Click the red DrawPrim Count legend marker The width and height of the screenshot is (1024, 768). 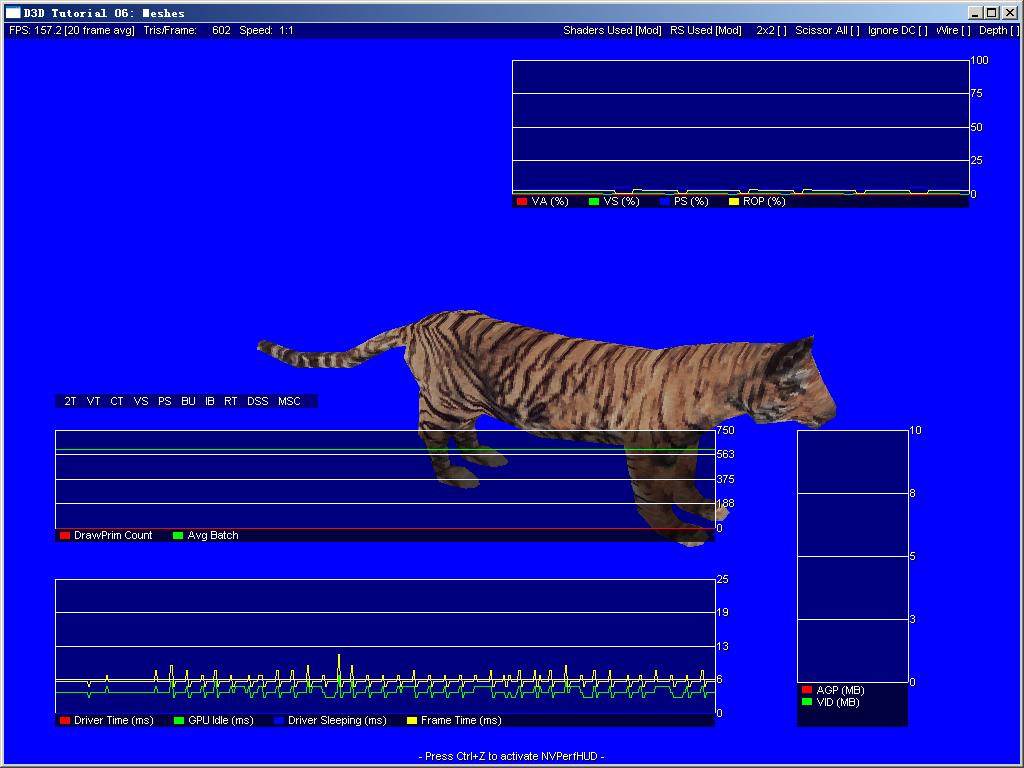(65, 536)
